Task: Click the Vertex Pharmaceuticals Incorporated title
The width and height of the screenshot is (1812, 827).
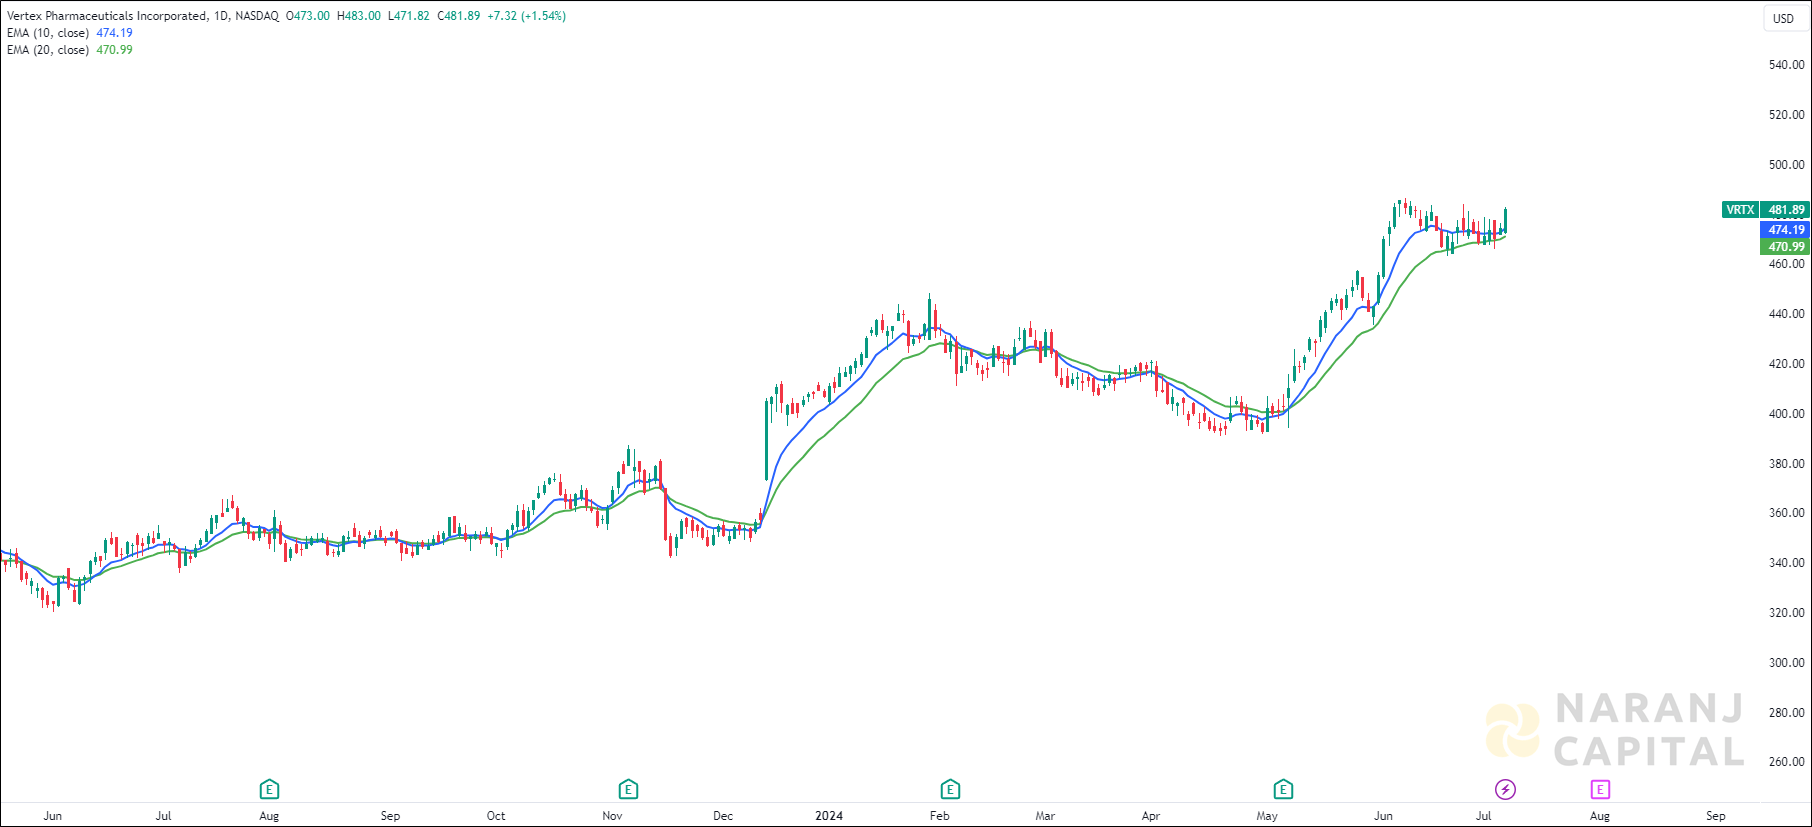Action: tap(108, 16)
